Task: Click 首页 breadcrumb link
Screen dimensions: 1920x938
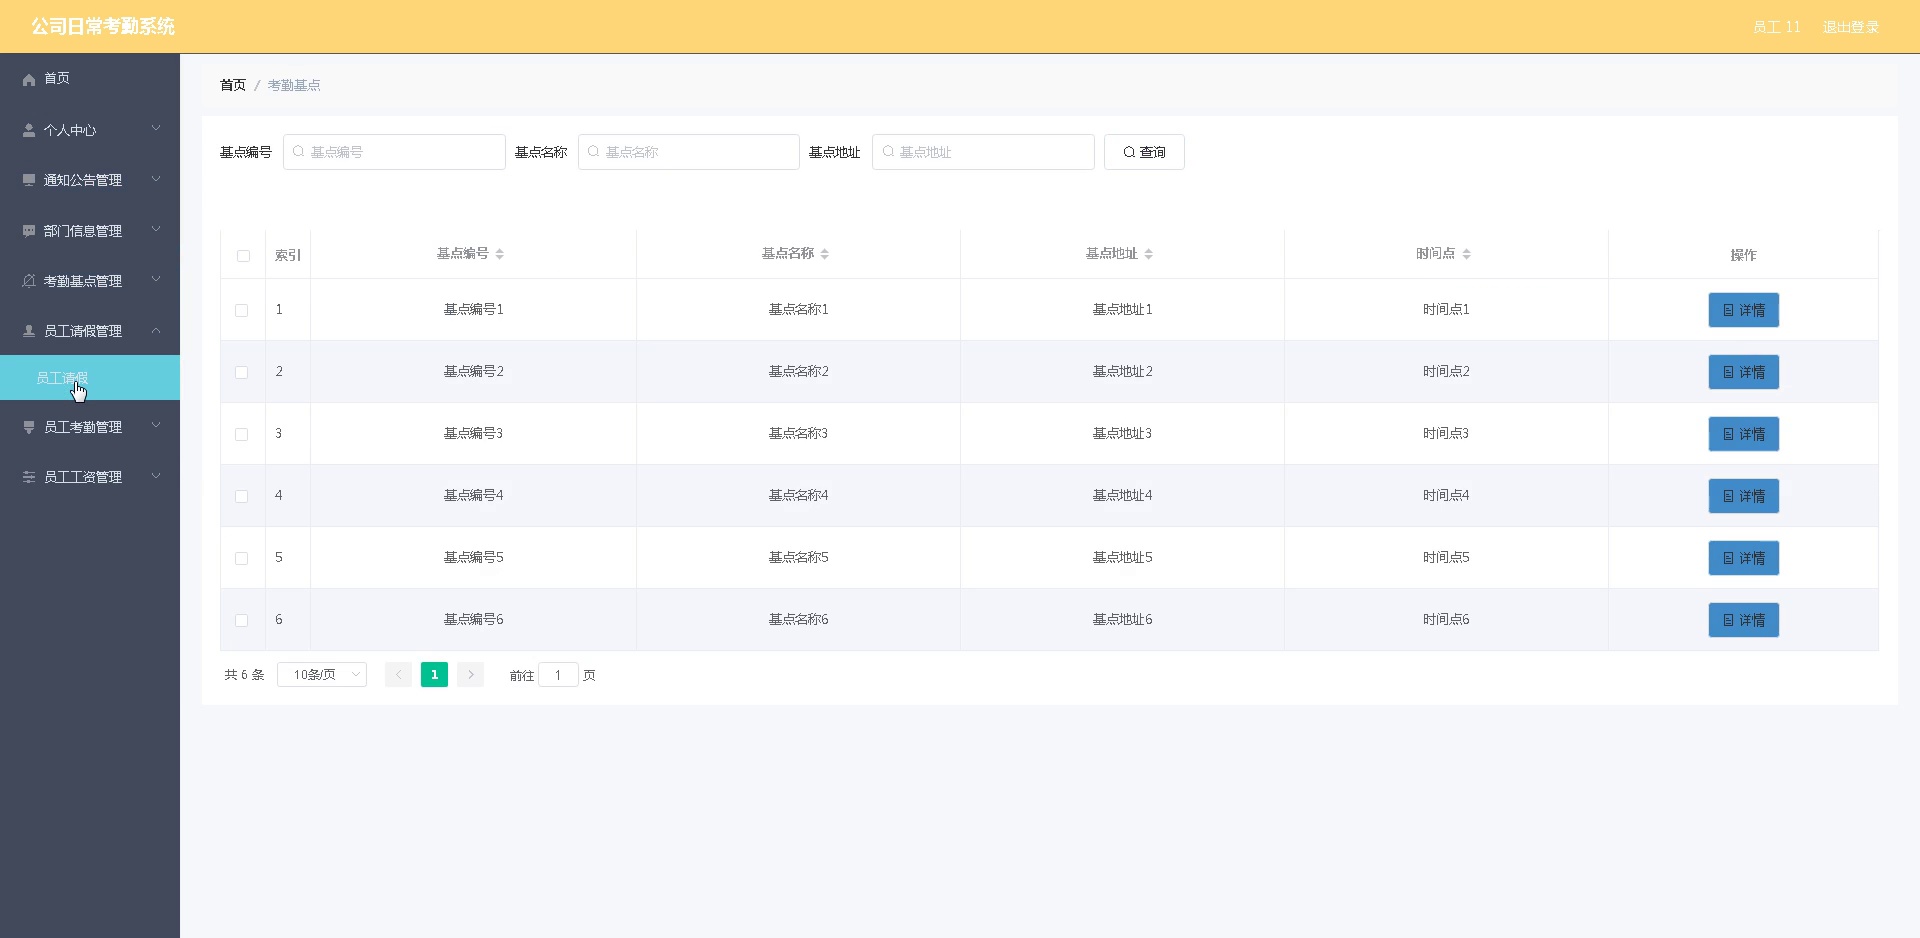Action: point(233,85)
